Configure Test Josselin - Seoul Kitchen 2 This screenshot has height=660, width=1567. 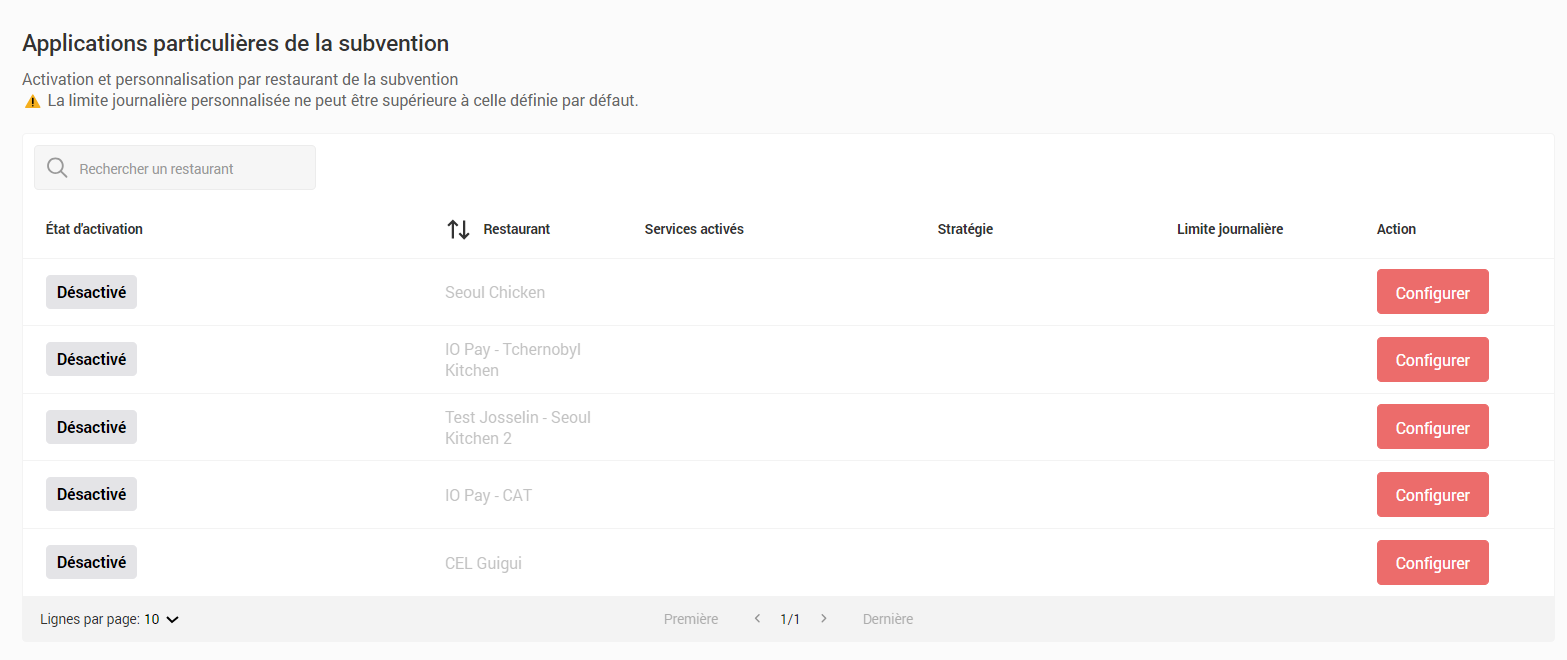coord(1432,427)
